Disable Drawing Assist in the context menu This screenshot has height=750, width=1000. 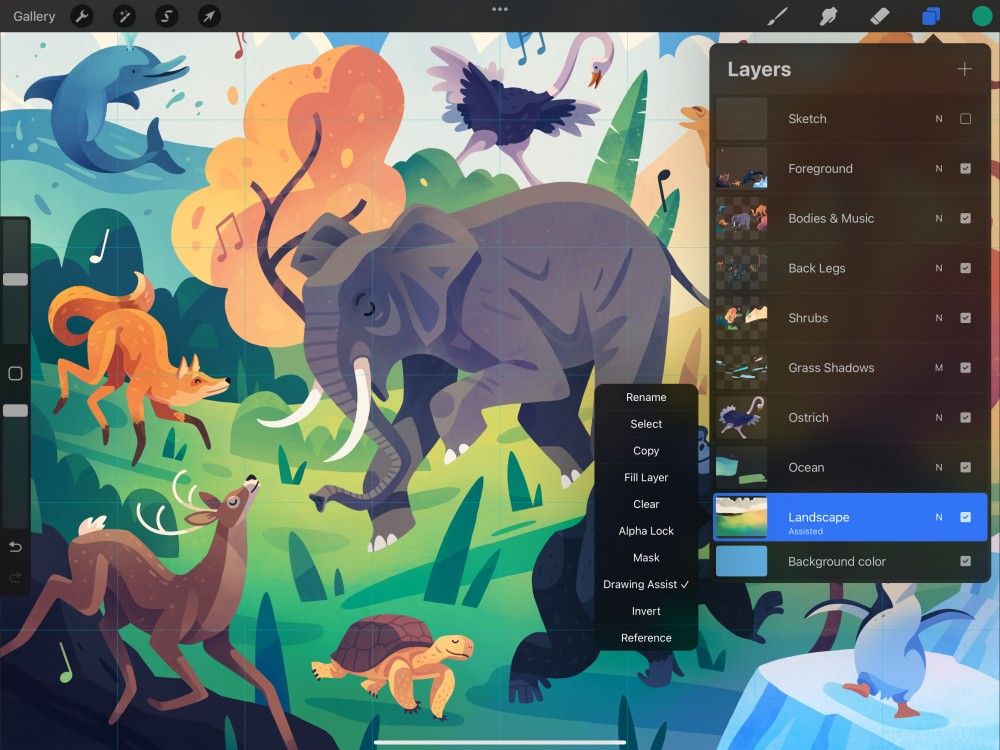coord(646,583)
